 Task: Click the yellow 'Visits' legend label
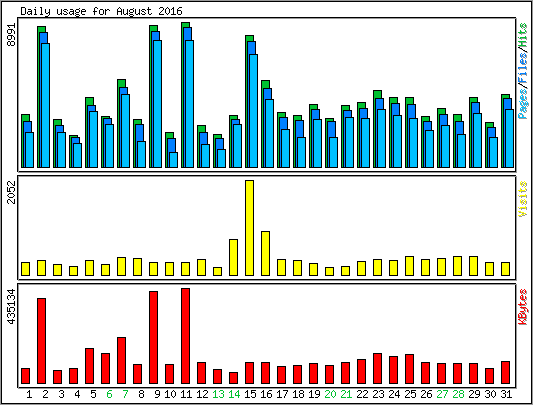[523, 199]
